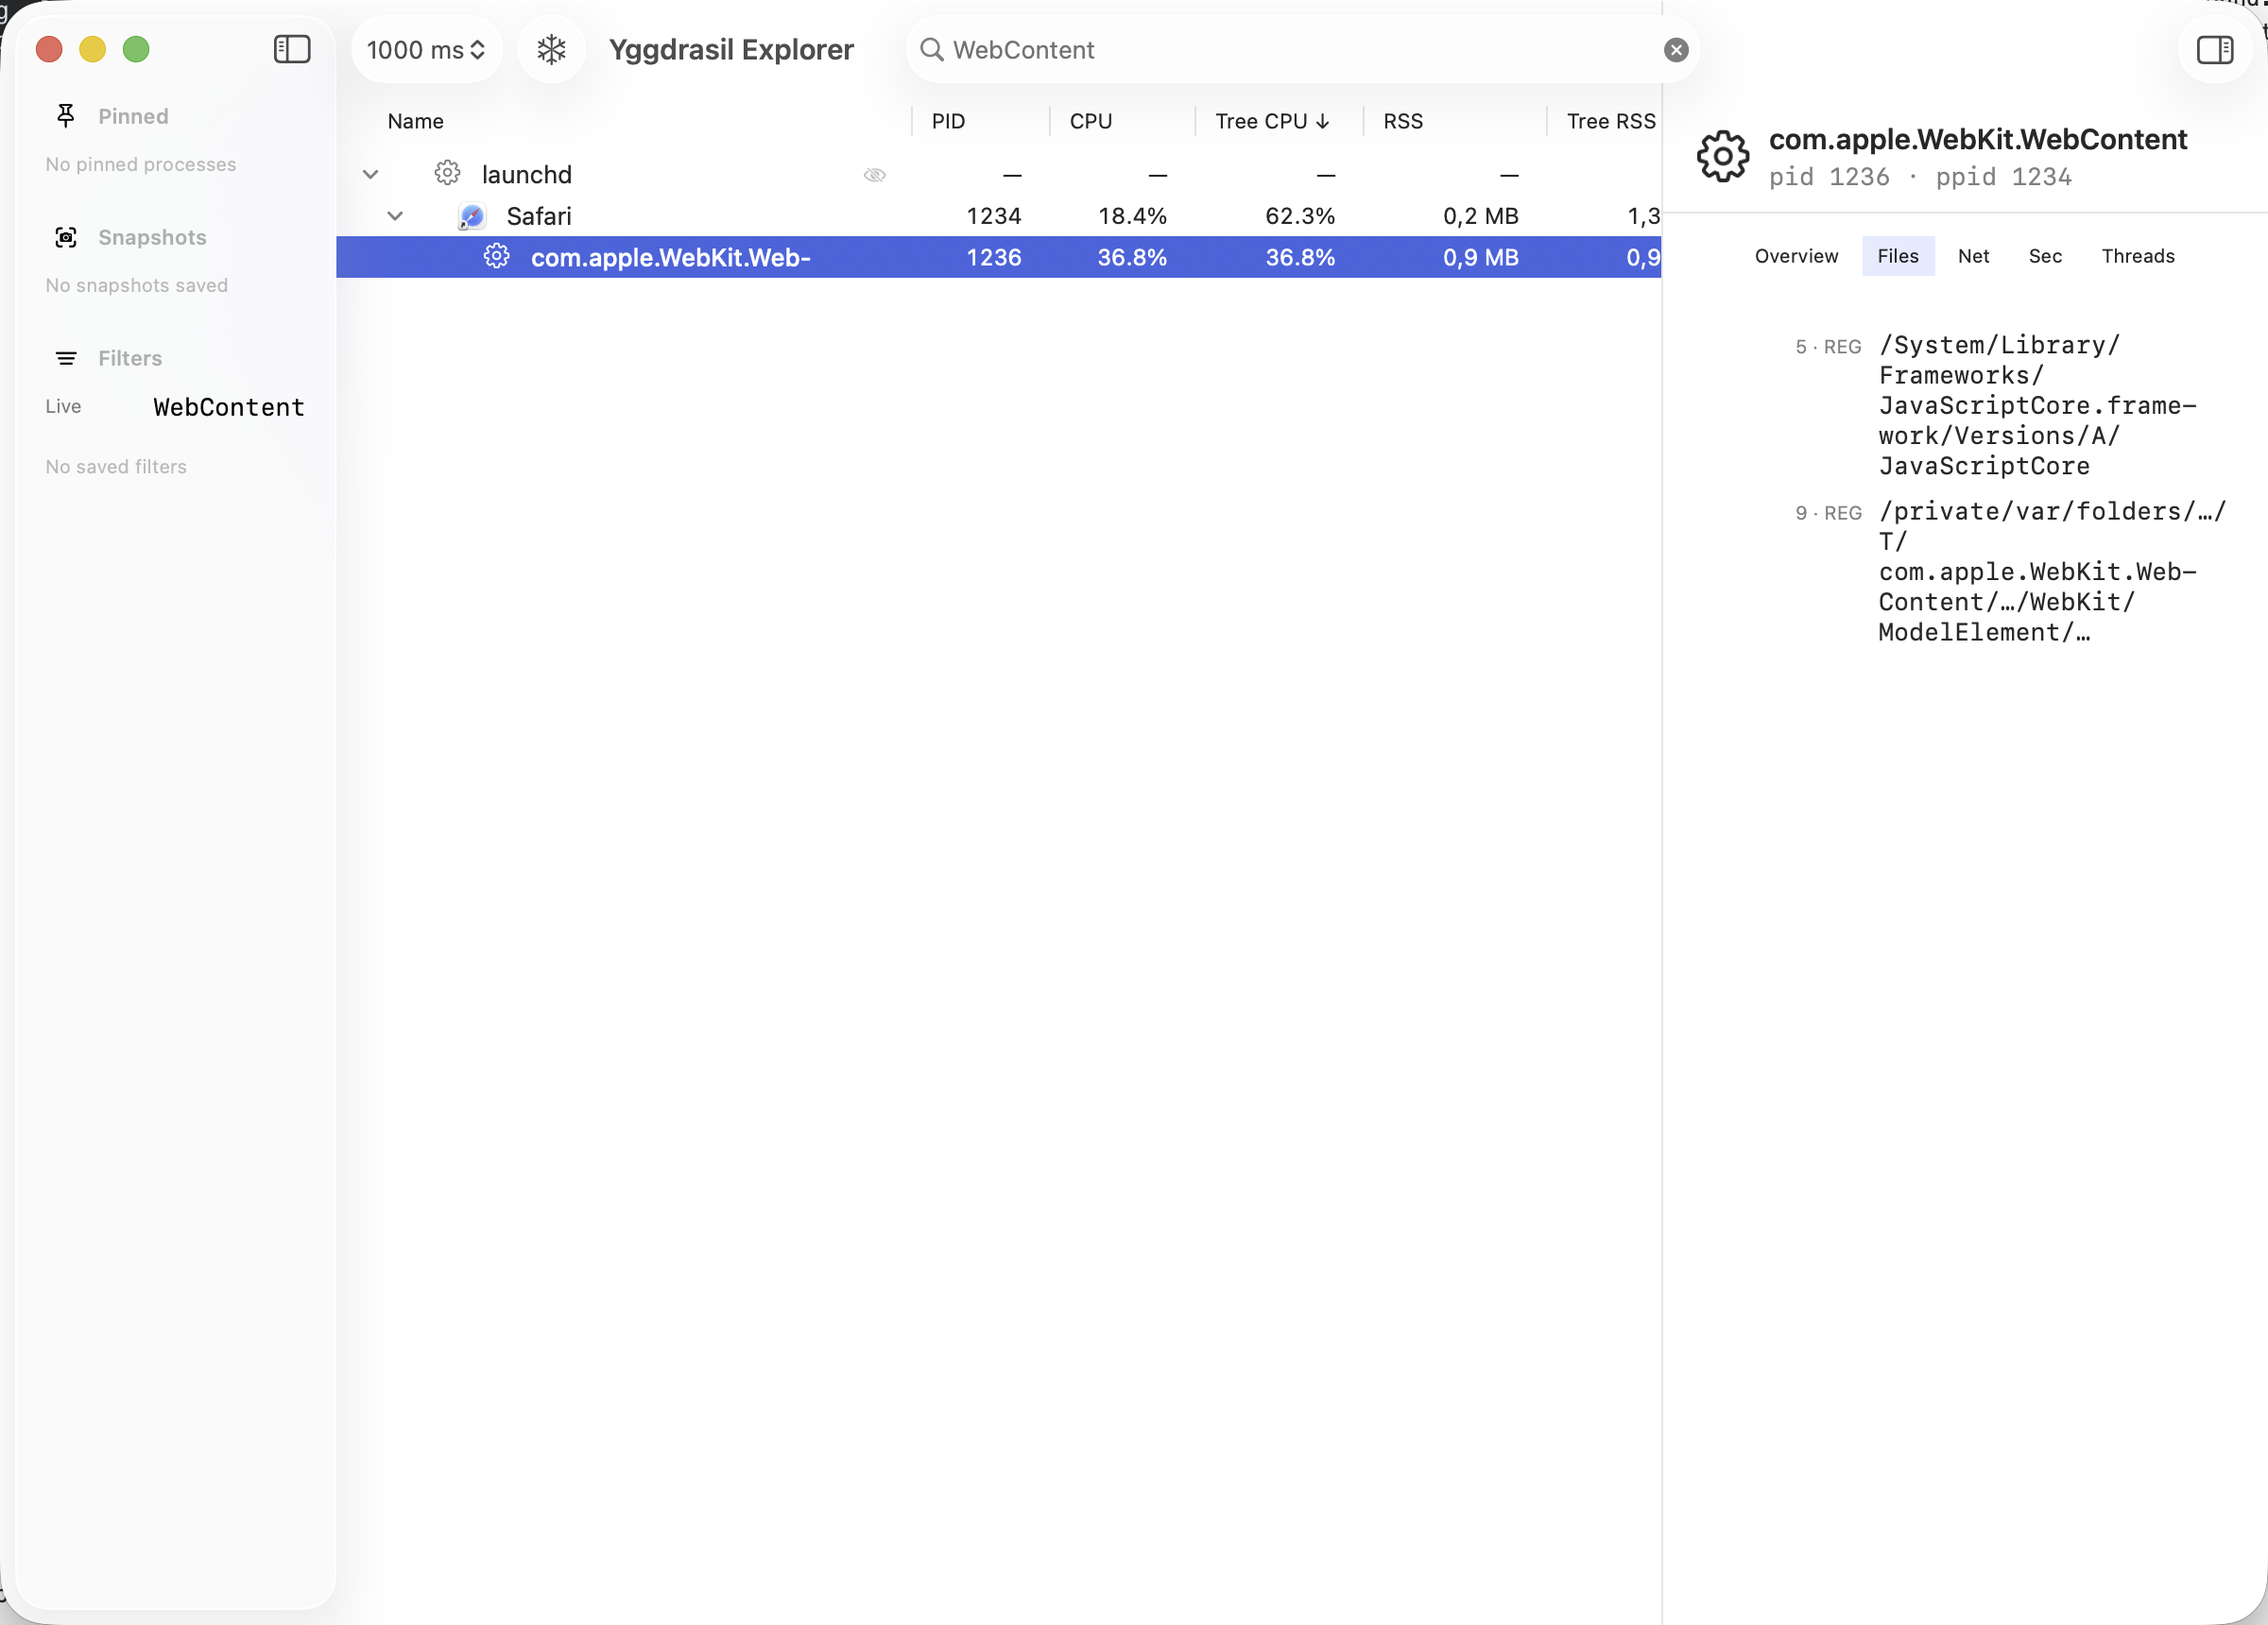Image resolution: width=2268 pixels, height=1625 pixels.
Task: Sort by the Tree CPU column
Action: 1272,121
